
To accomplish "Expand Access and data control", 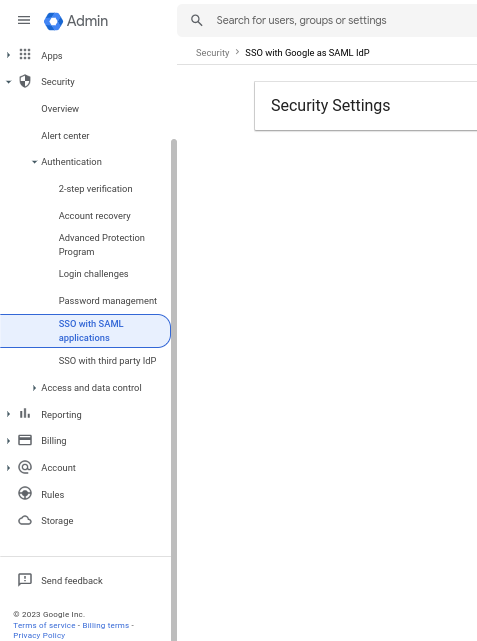I will click(x=34, y=388).
